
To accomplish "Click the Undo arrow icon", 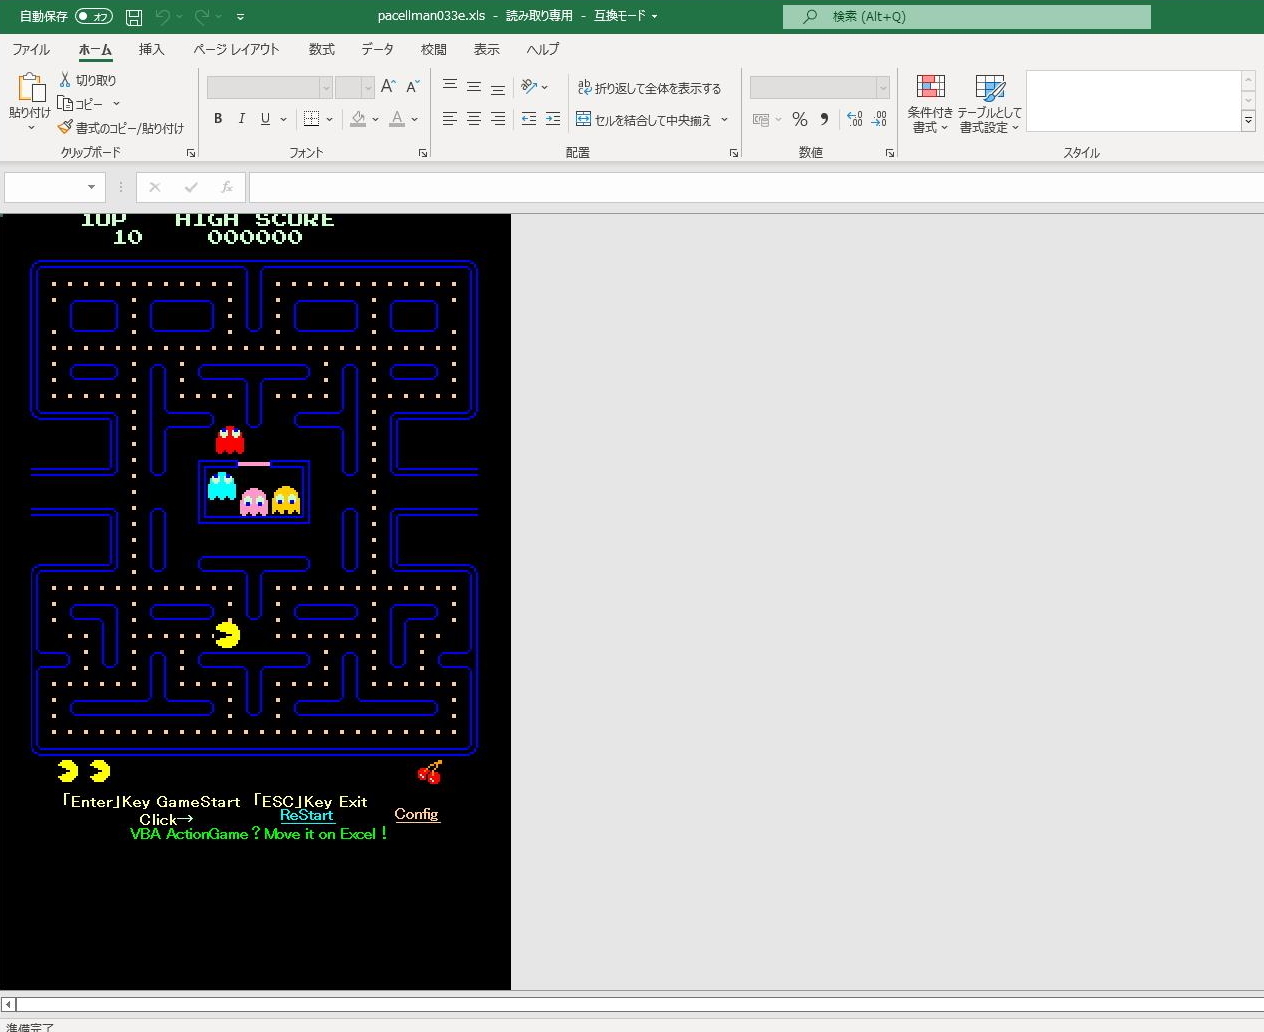I will (x=162, y=17).
